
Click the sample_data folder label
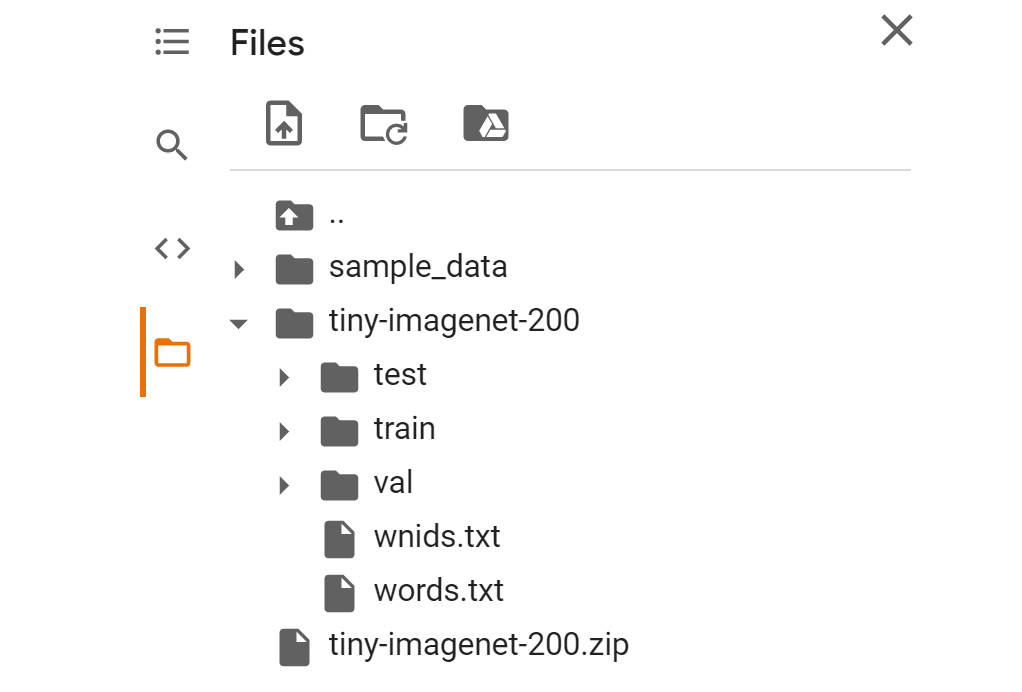(x=418, y=267)
